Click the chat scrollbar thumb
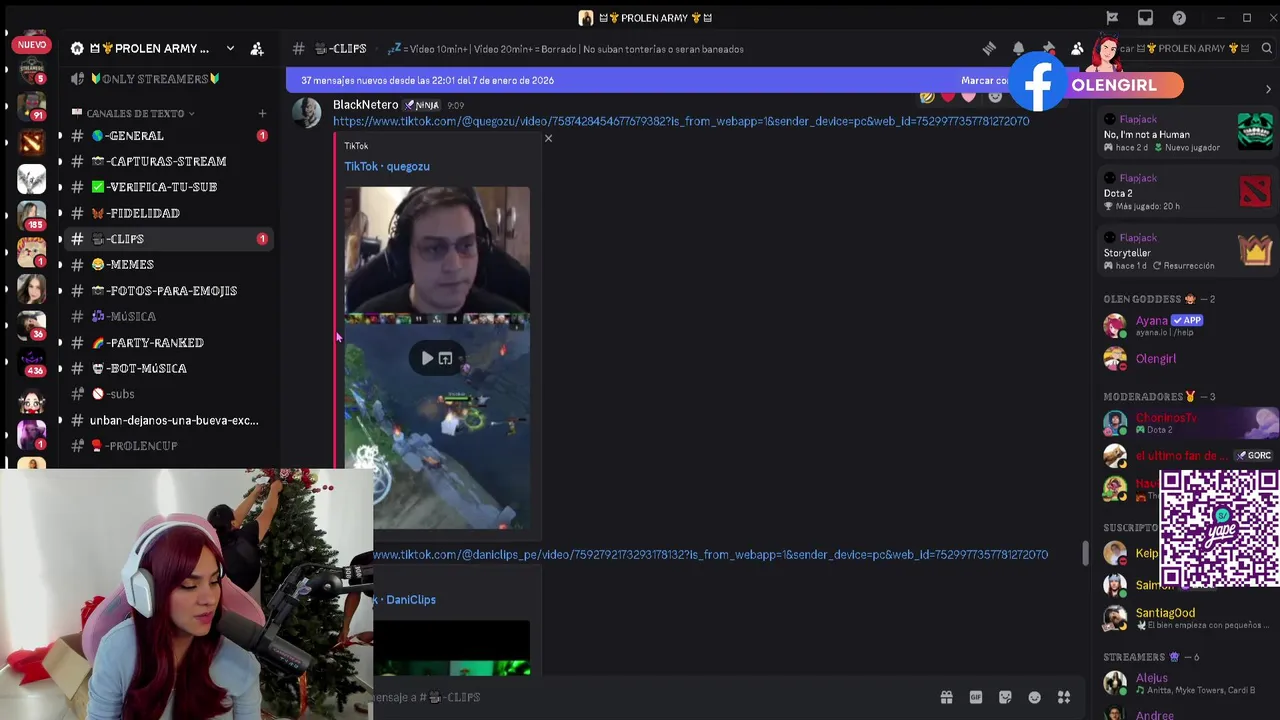The image size is (1280, 720). (1085, 553)
